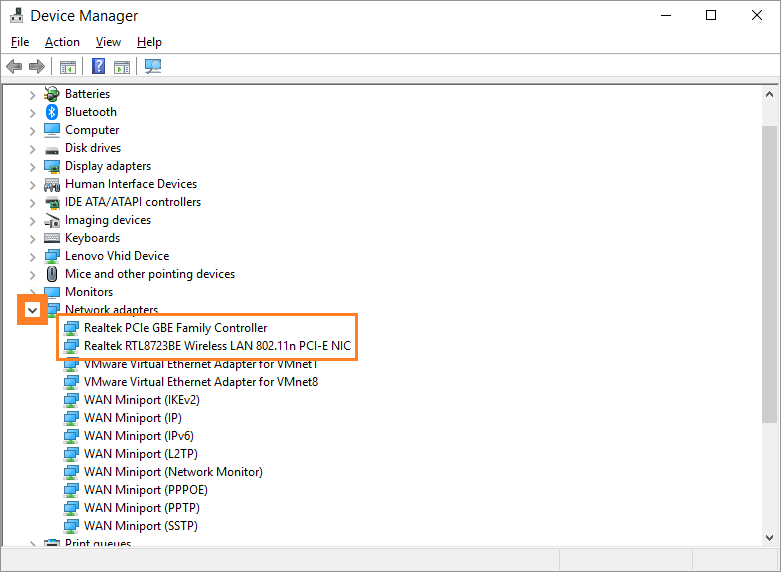781x572 pixels.
Task: Click Scan for hardware changes icon
Action: (153, 66)
